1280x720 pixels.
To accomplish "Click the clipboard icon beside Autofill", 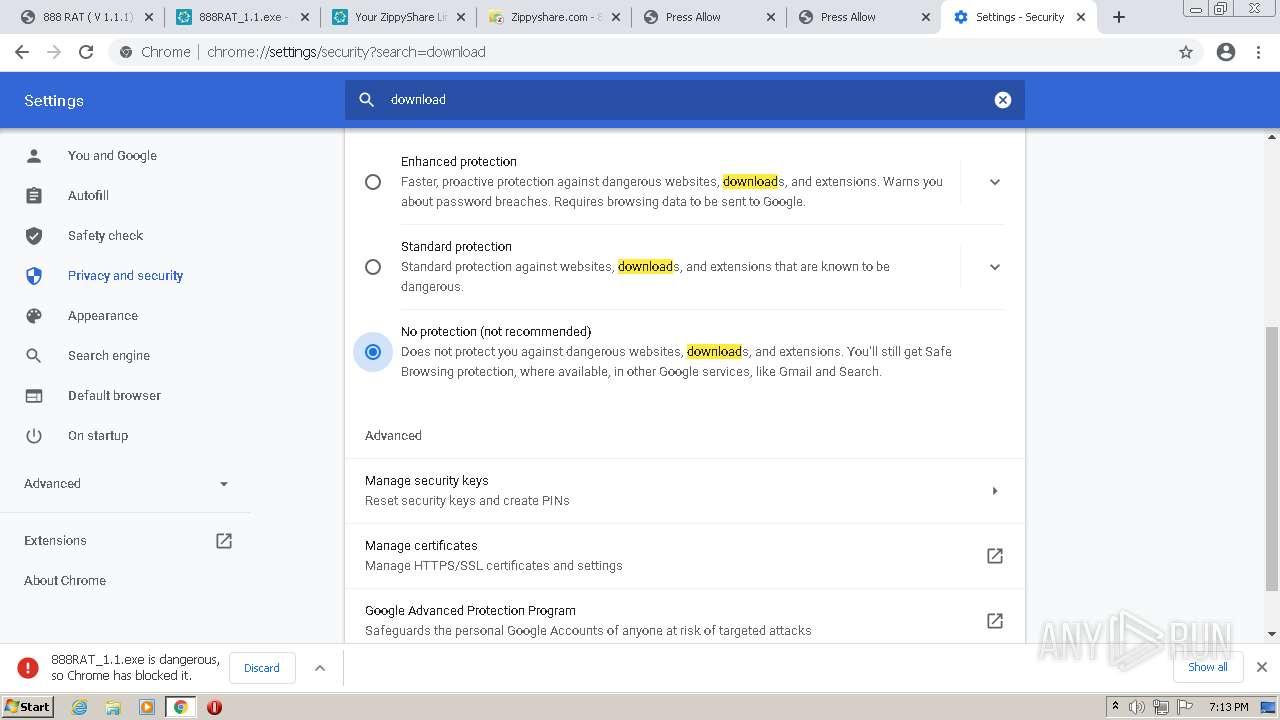I will tap(34, 196).
